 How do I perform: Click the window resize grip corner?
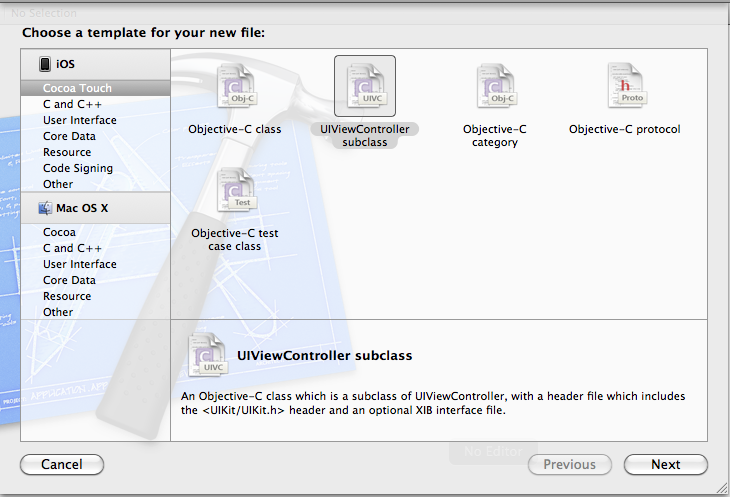click(x=722, y=489)
